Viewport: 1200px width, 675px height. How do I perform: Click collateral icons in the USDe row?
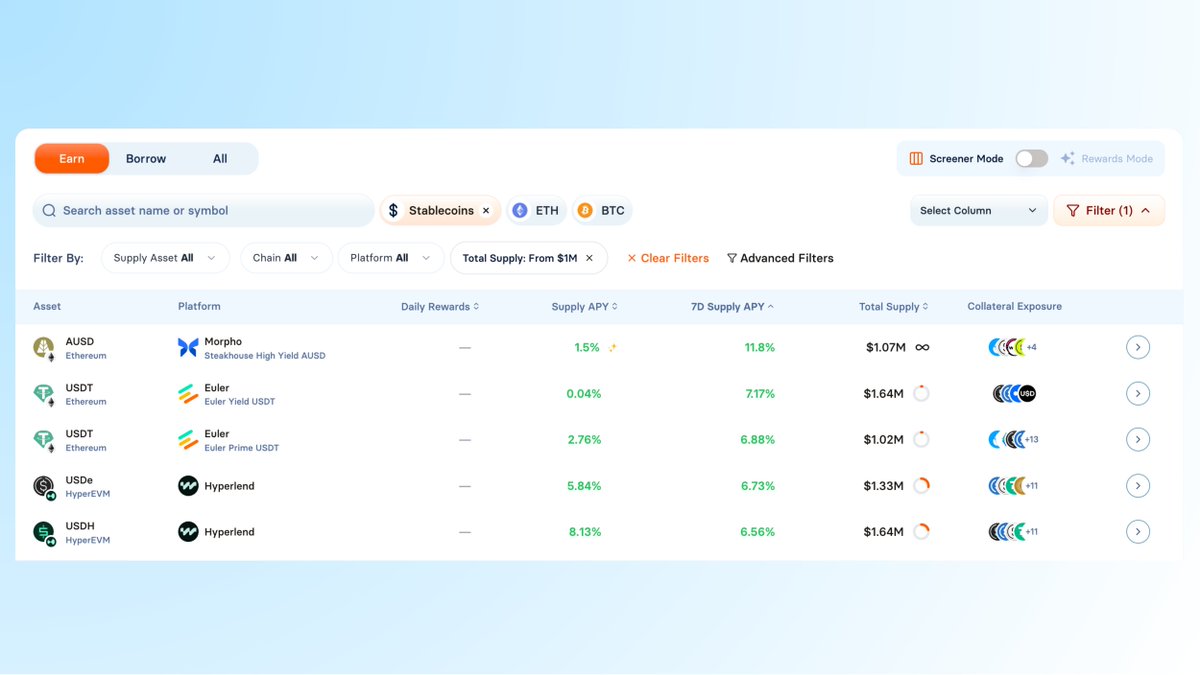[1014, 486]
